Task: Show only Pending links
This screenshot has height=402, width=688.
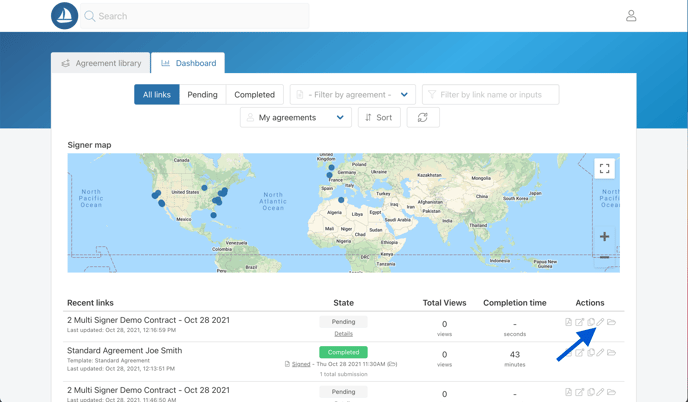Action: 202,94
